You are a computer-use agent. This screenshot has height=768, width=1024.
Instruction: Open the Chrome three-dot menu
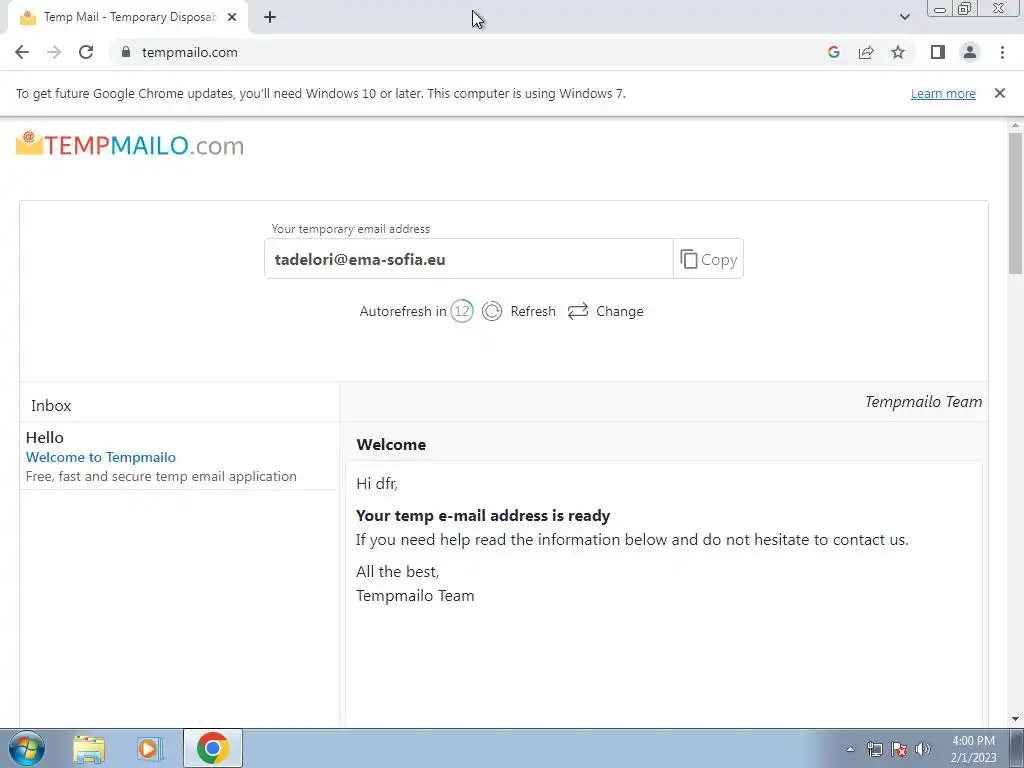click(x=1002, y=52)
